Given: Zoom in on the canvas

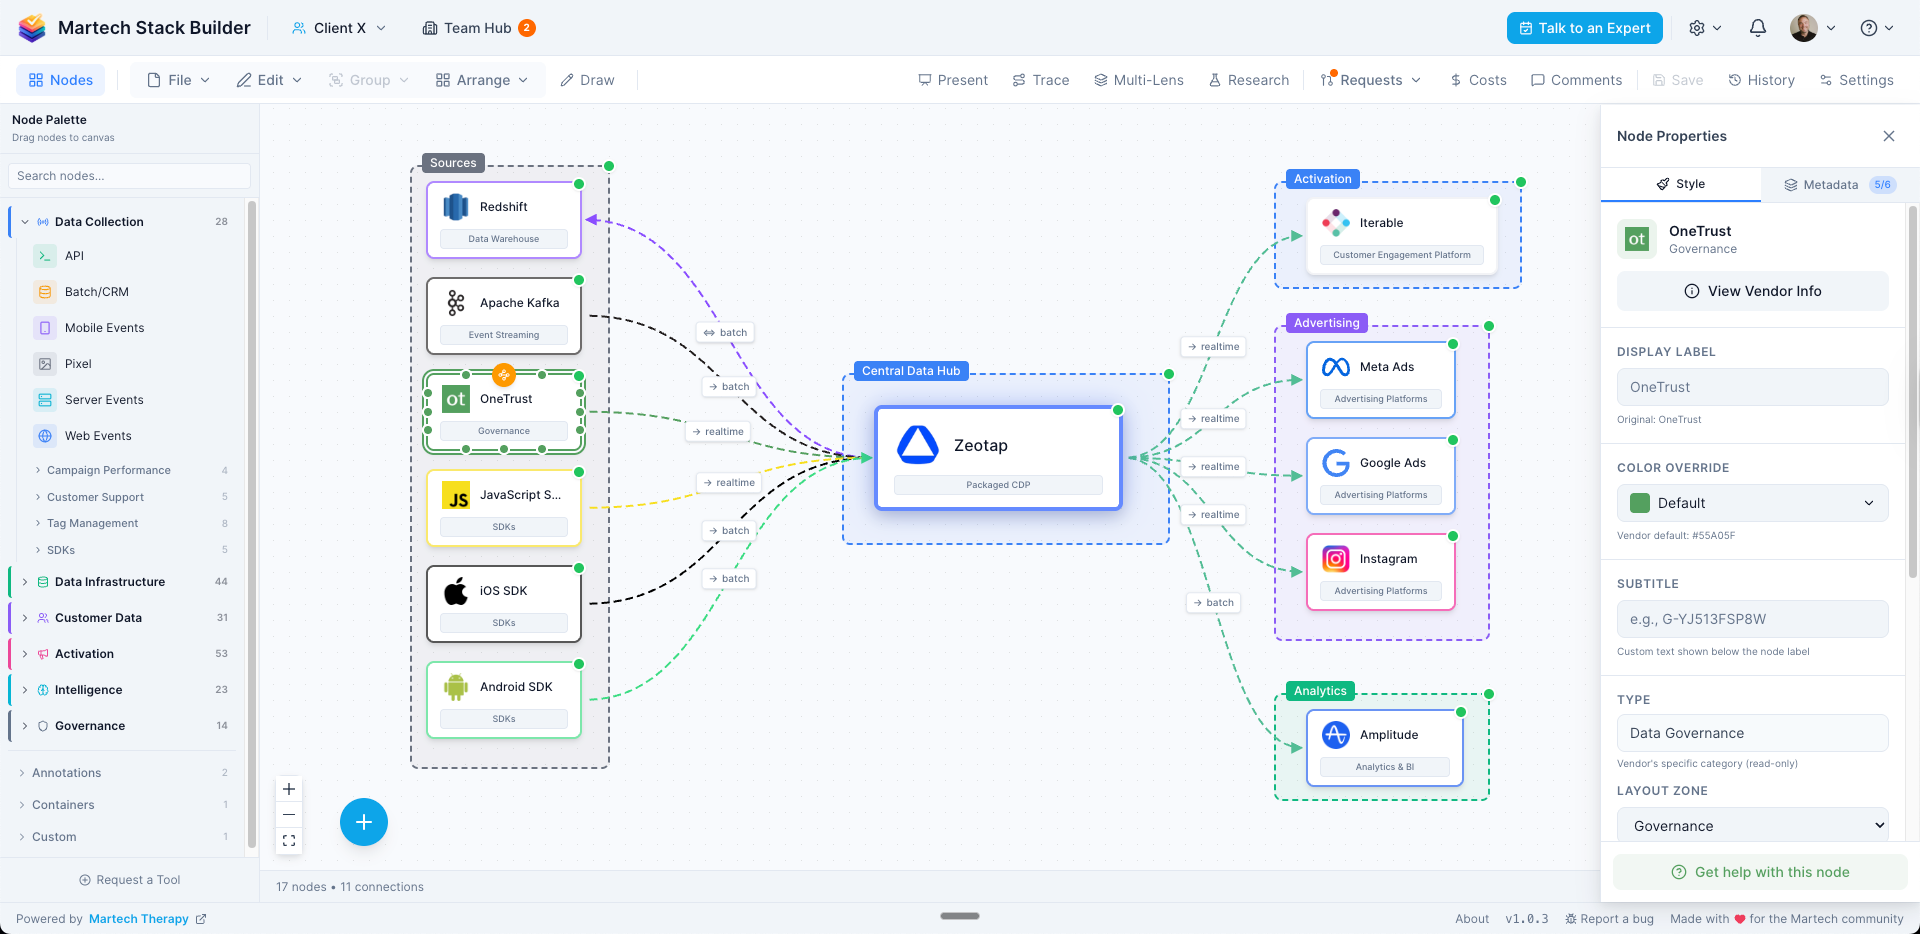Looking at the screenshot, I should click(x=289, y=789).
